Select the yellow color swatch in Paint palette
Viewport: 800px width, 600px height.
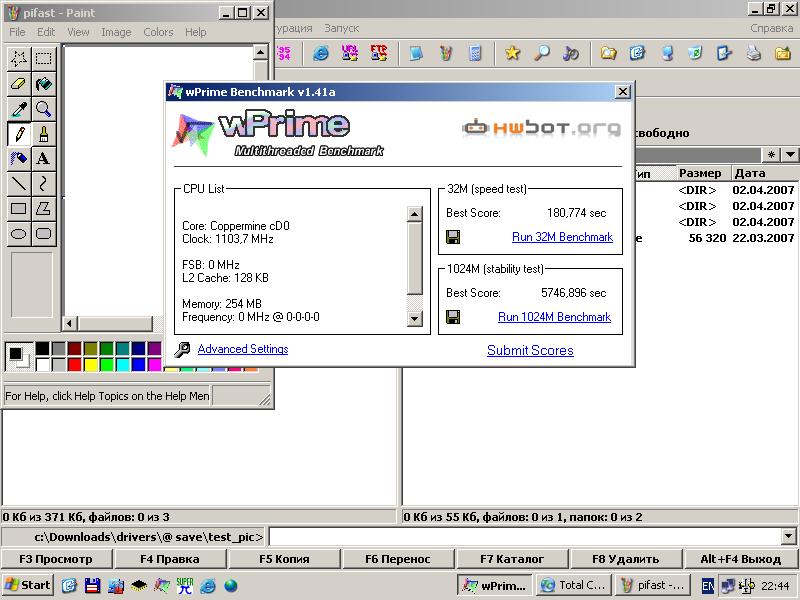(x=91, y=365)
